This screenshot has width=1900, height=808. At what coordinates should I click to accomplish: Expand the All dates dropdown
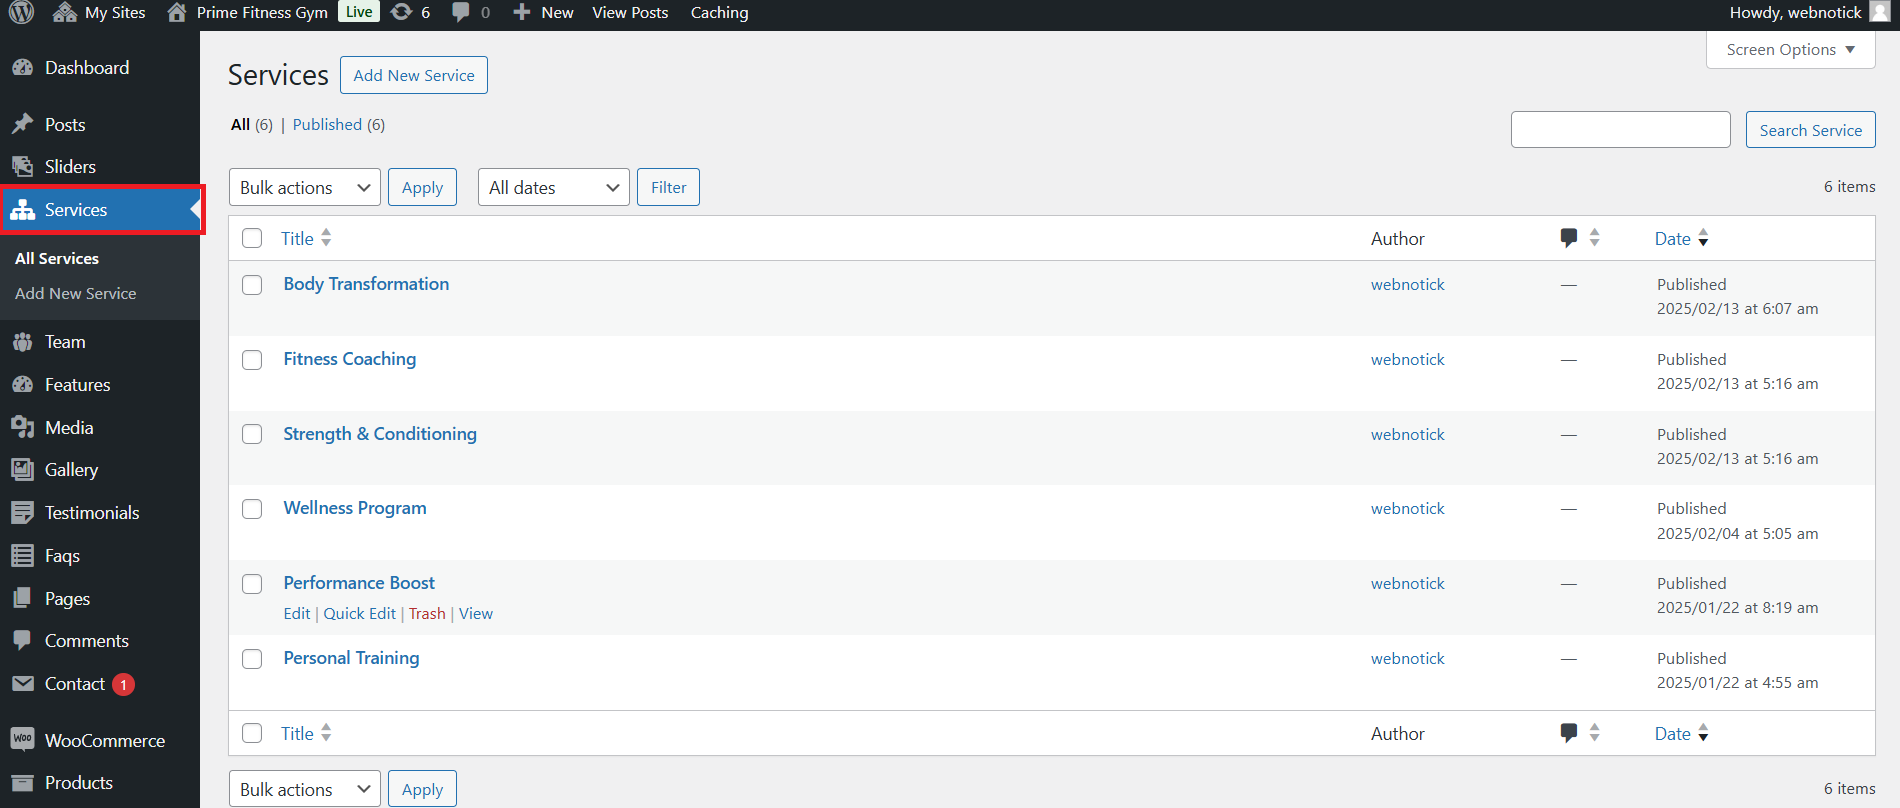(553, 188)
